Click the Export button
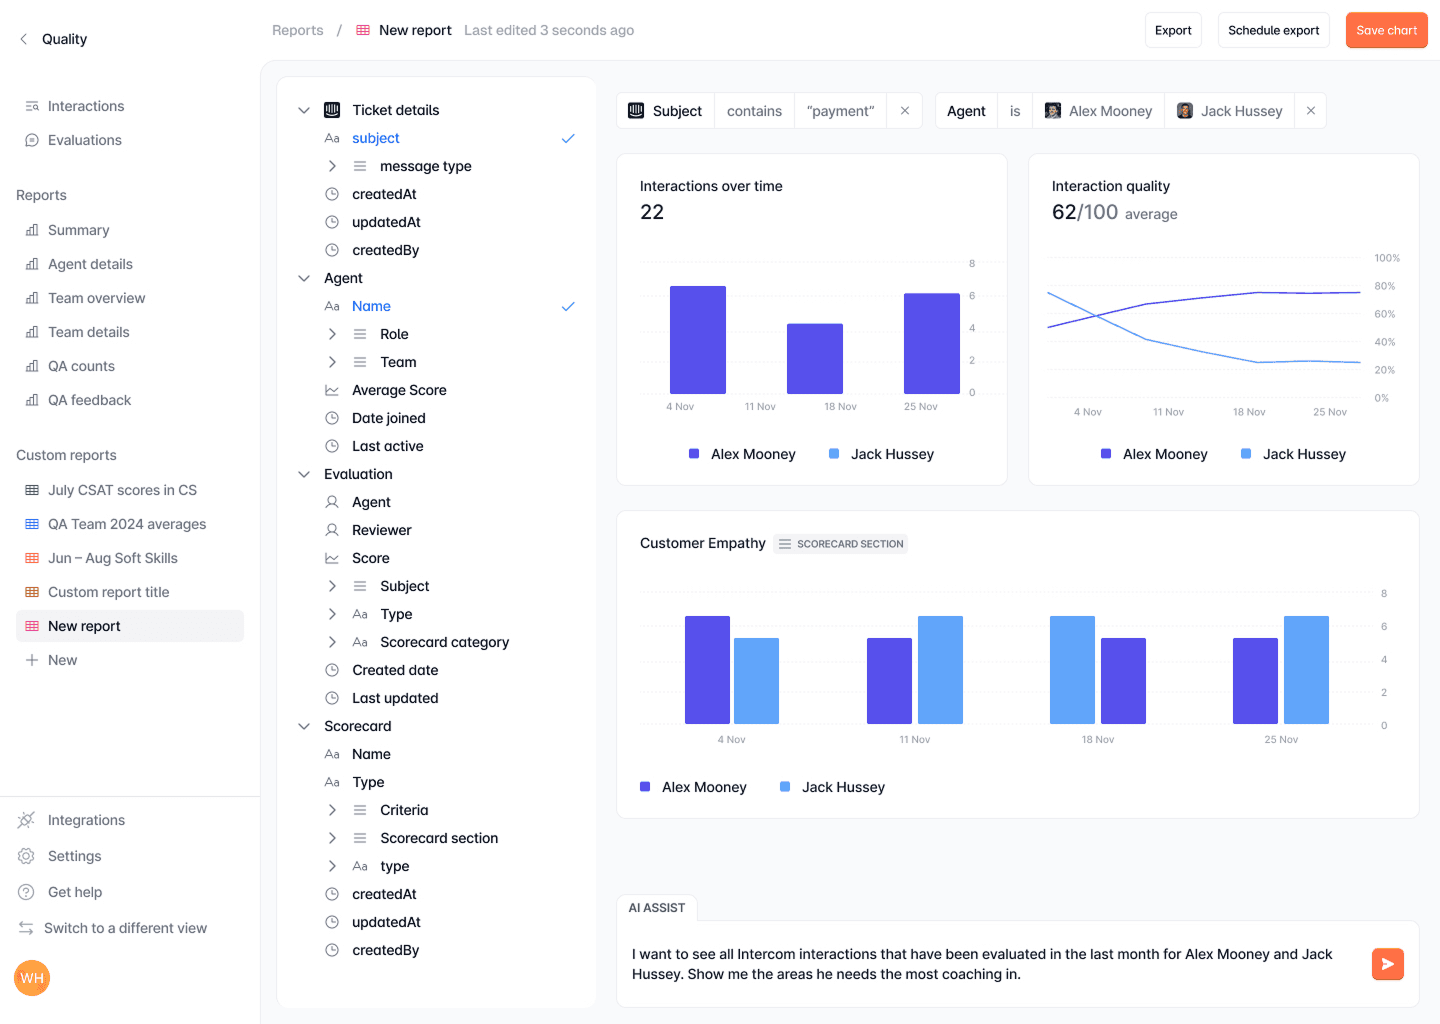Screen dimensions: 1440x1024 [x=1173, y=30]
